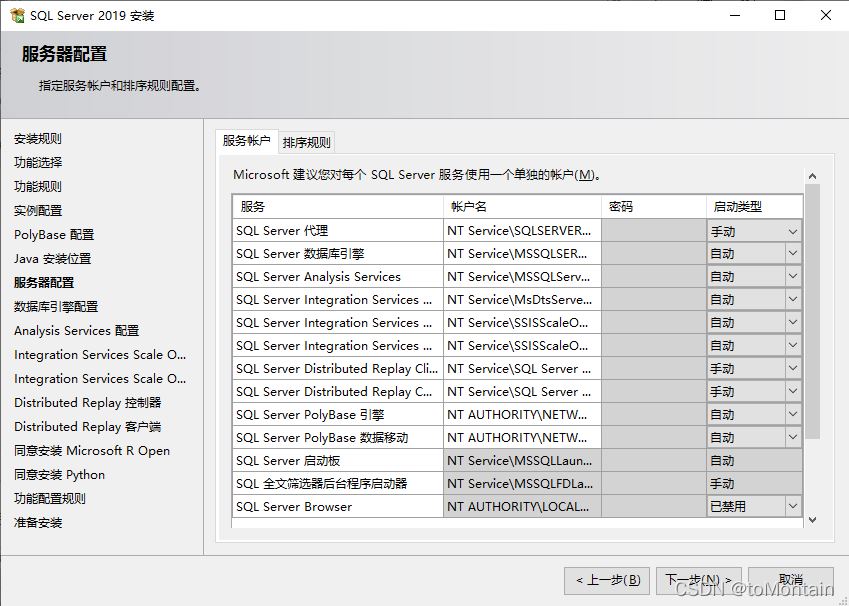Open startup type dropdown for SQL Server 数据库引擎

click(793, 253)
